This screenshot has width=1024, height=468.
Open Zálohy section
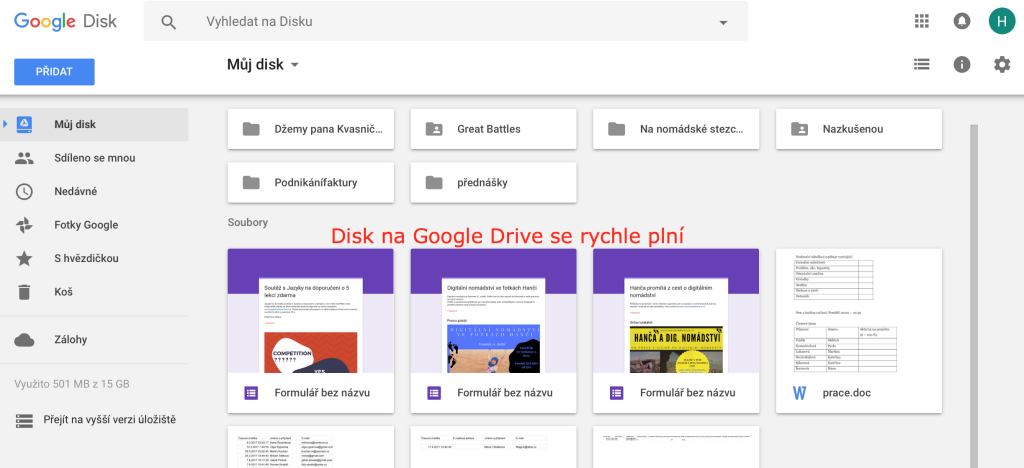[x=94, y=339]
